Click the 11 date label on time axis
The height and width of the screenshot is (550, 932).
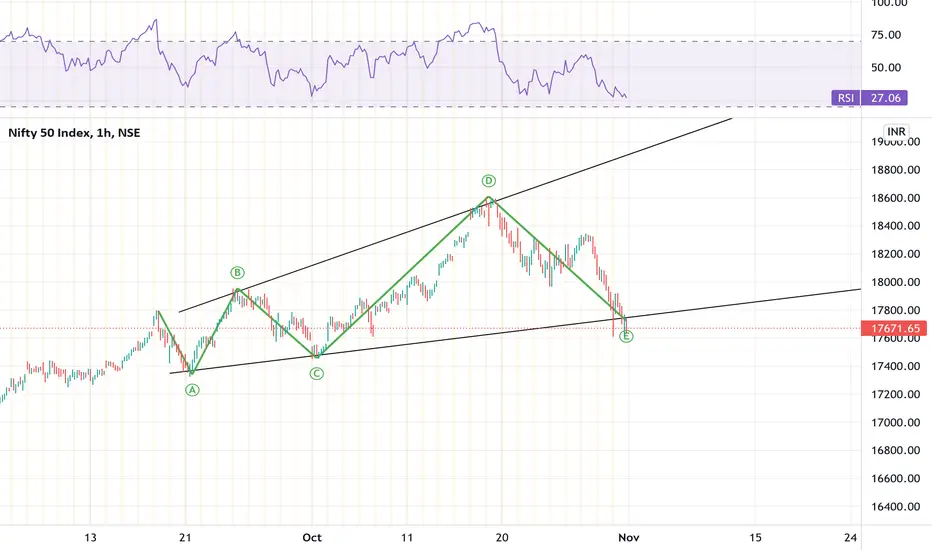[x=407, y=538]
